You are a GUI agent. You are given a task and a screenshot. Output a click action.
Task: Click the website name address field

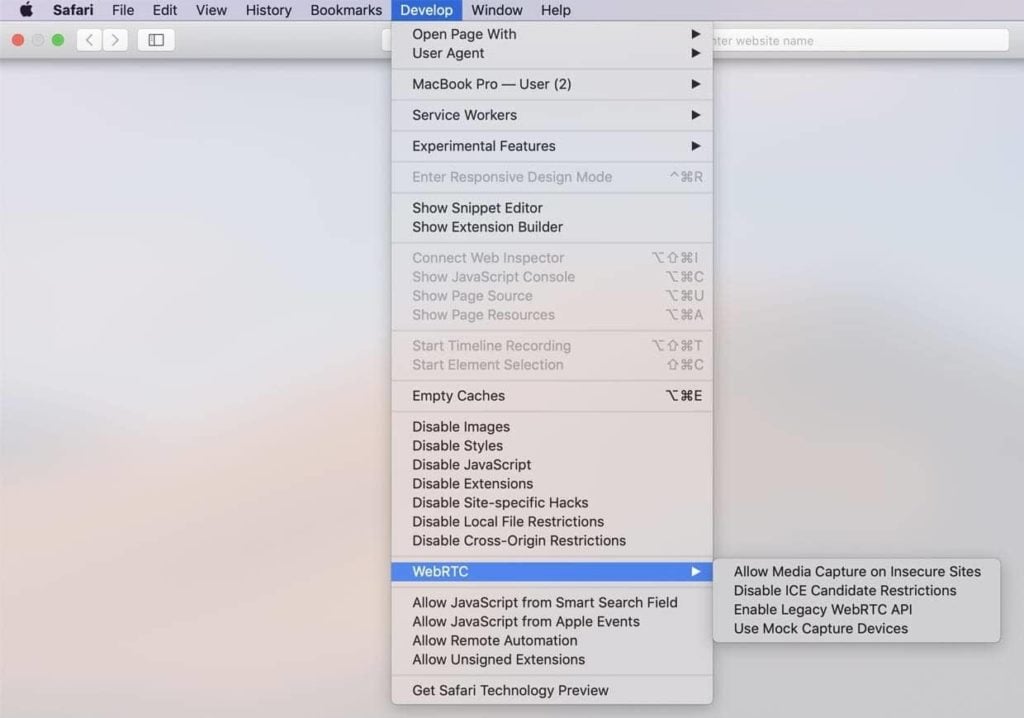coord(861,41)
